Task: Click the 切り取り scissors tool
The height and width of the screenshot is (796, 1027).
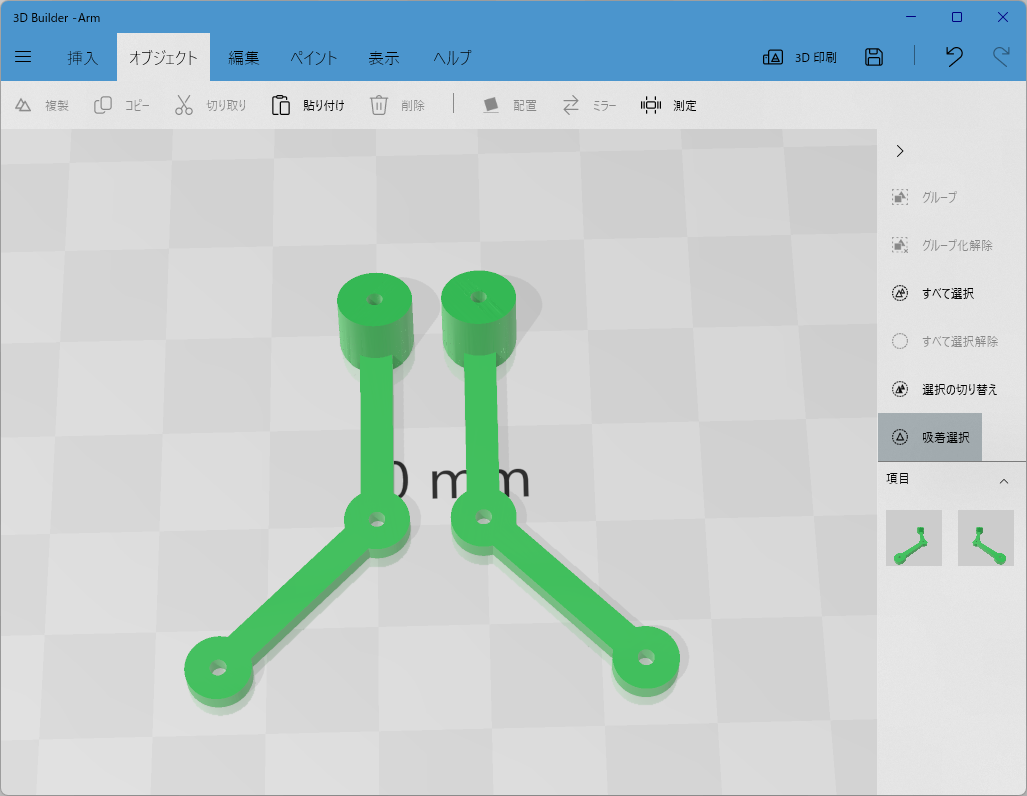Action: coord(210,105)
